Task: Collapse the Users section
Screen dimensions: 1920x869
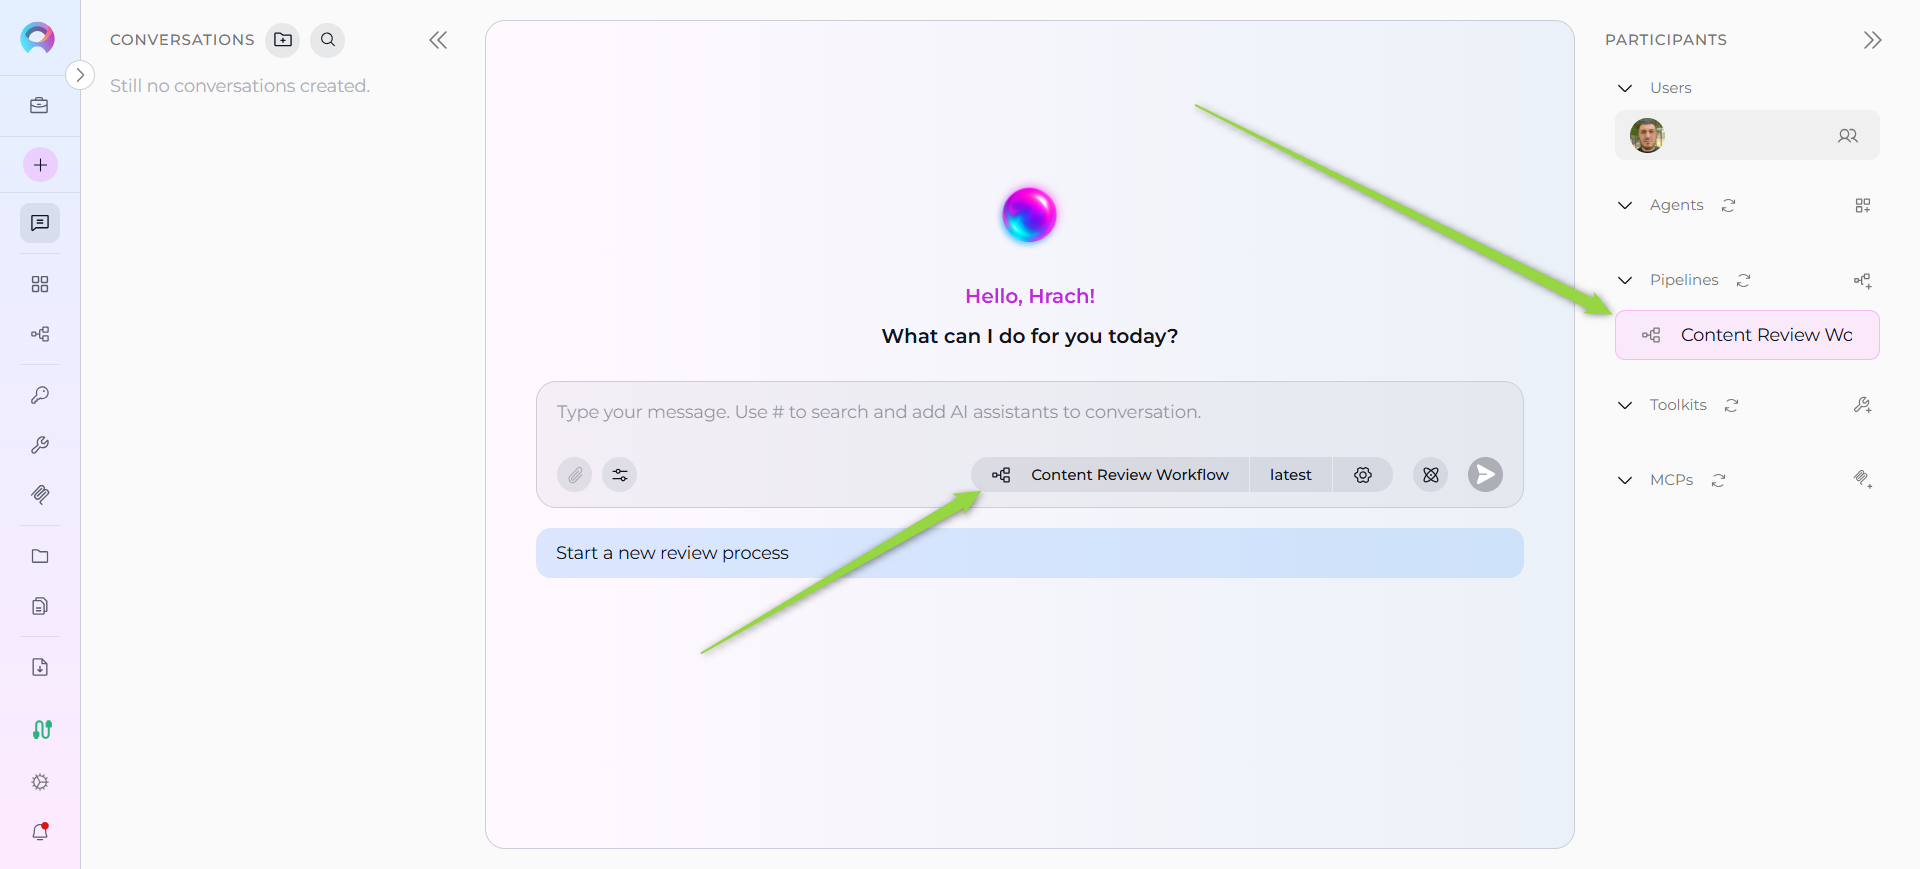Action: (x=1625, y=88)
